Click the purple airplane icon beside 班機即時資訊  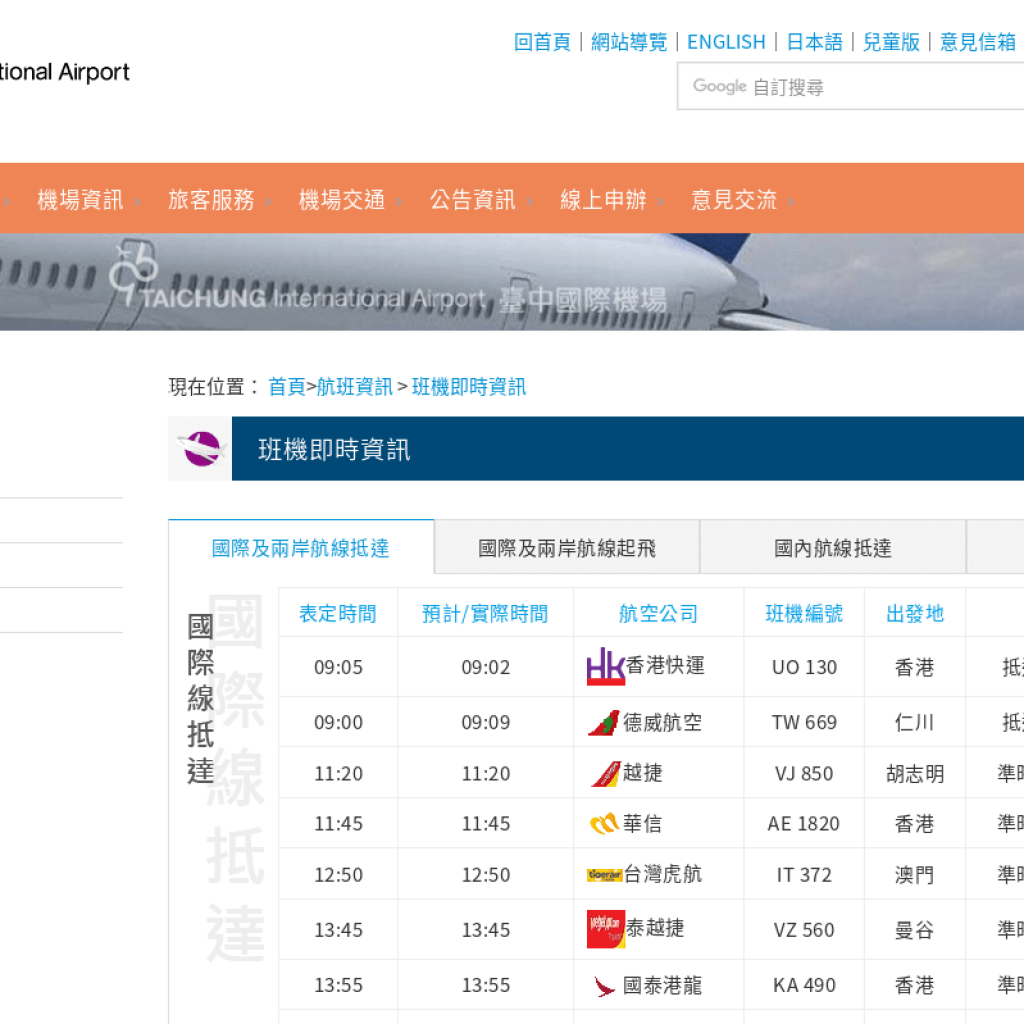[x=200, y=449]
